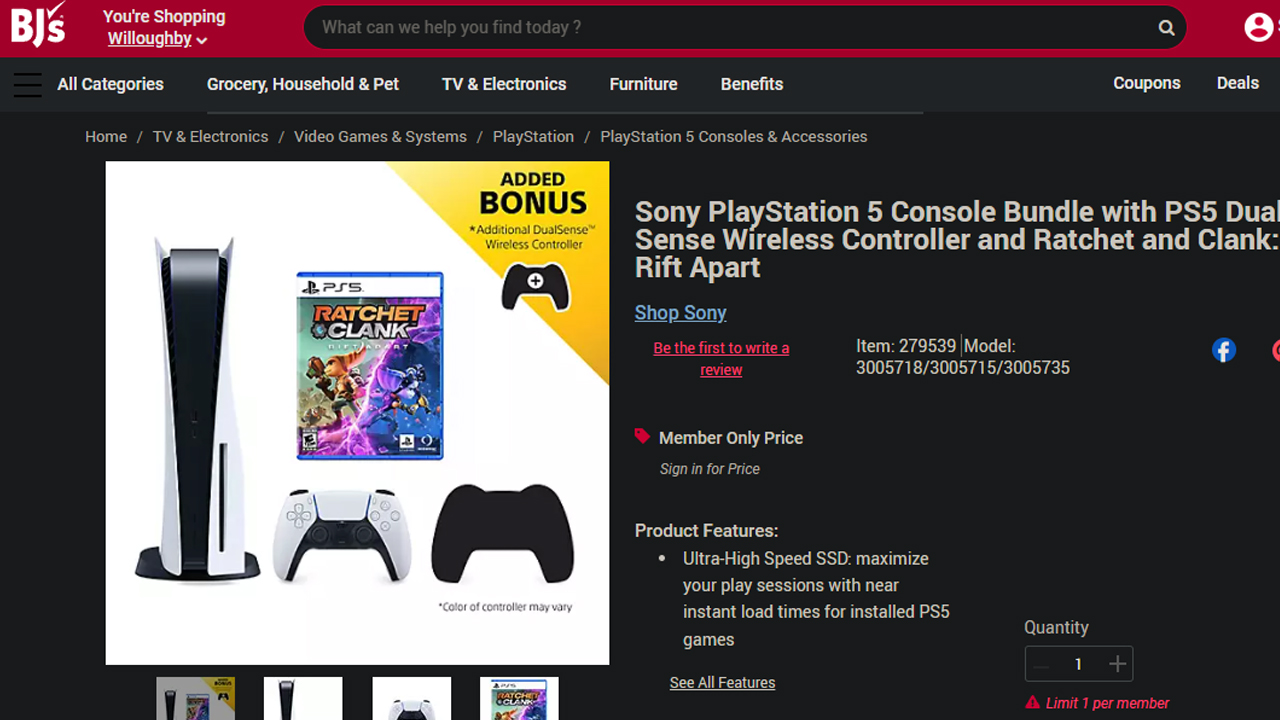Select the PS5 console-only thumbnail
This screenshot has height=720, width=1280.
point(303,699)
